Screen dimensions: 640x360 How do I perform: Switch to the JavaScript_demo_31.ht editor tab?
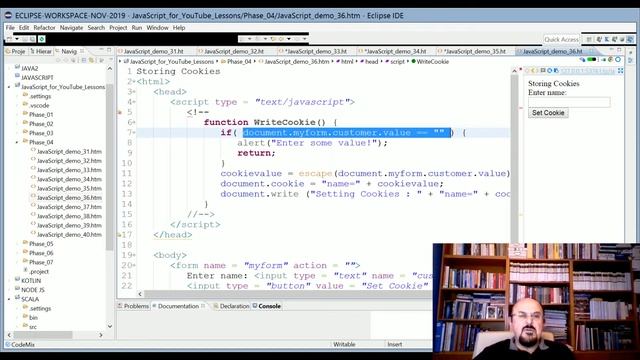(153, 51)
